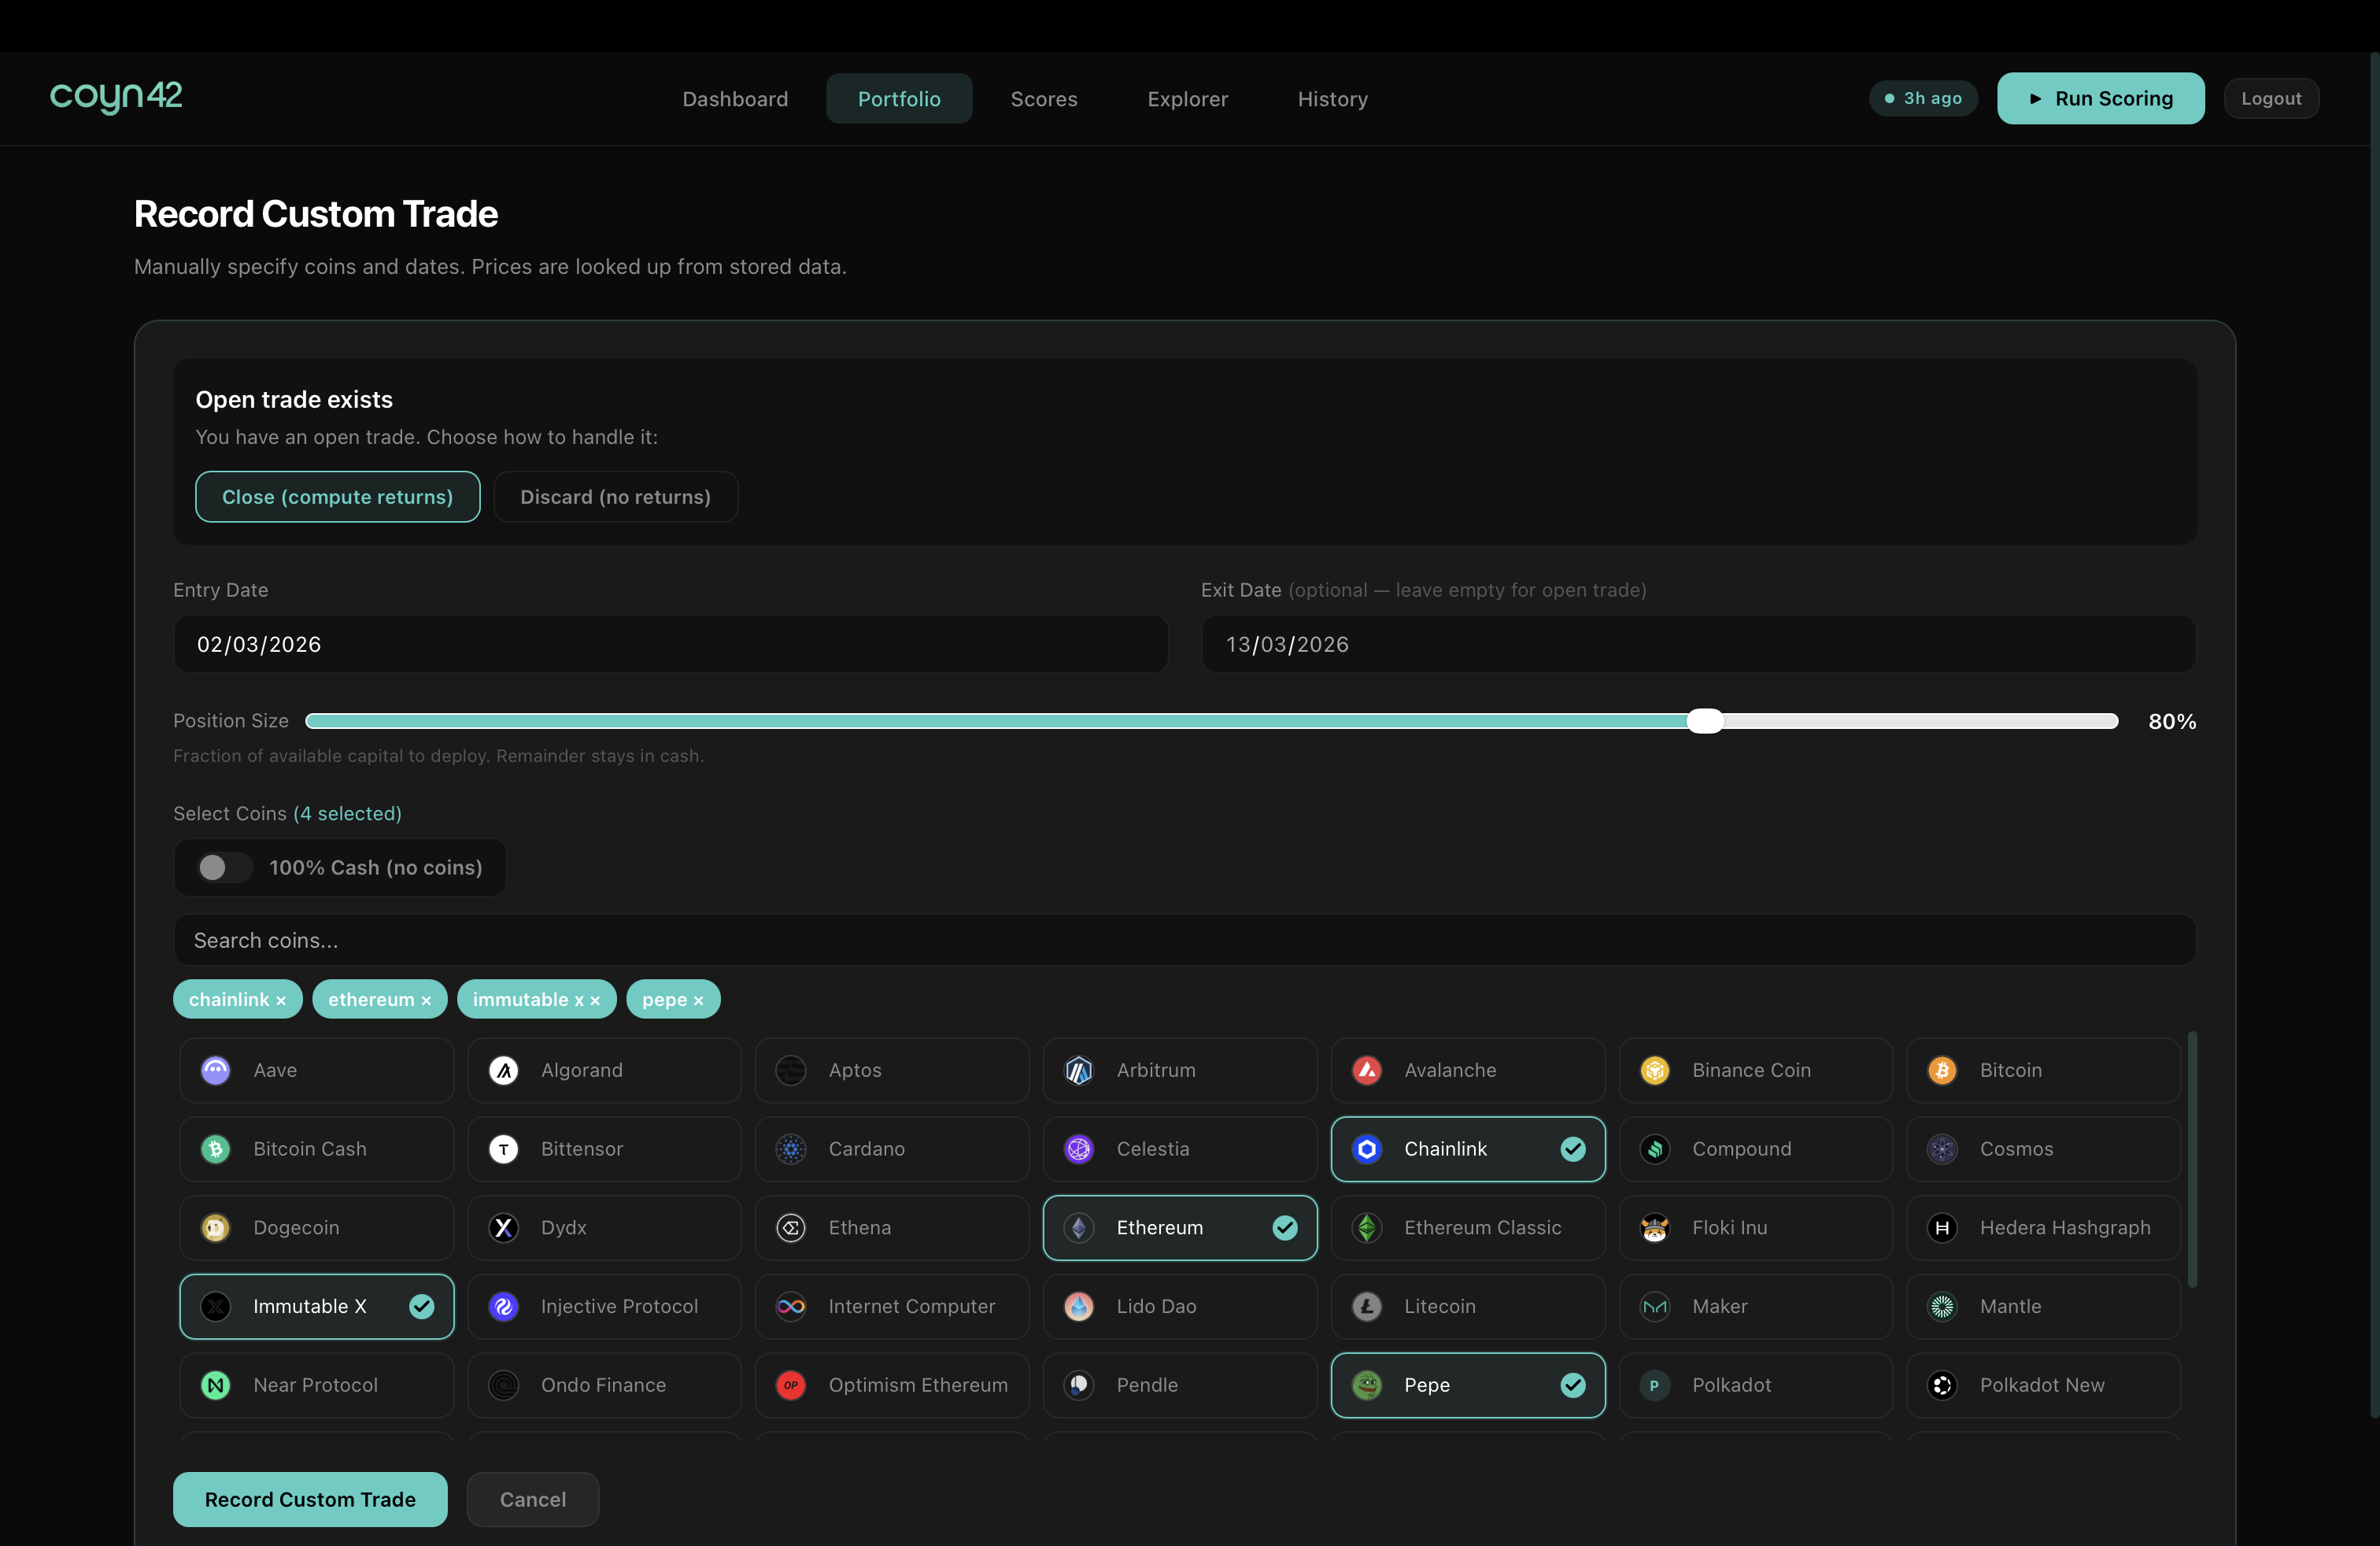Viewport: 2380px width, 1546px height.
Task: Select the Litecoin coin
Action: [x=1467, y=1306]
